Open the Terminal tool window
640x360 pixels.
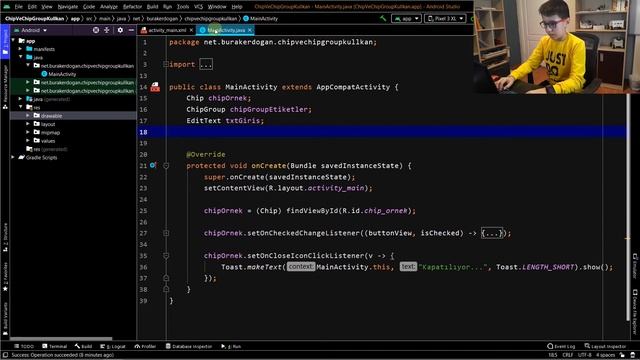coord(54,346)
